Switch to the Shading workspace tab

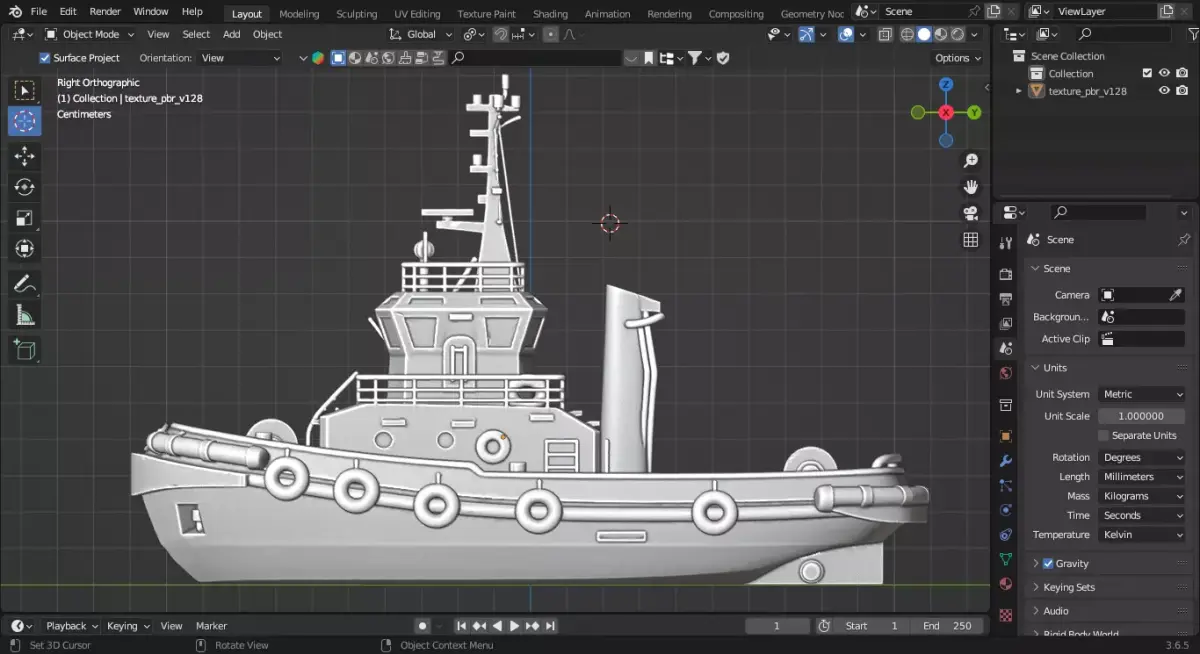550,14
